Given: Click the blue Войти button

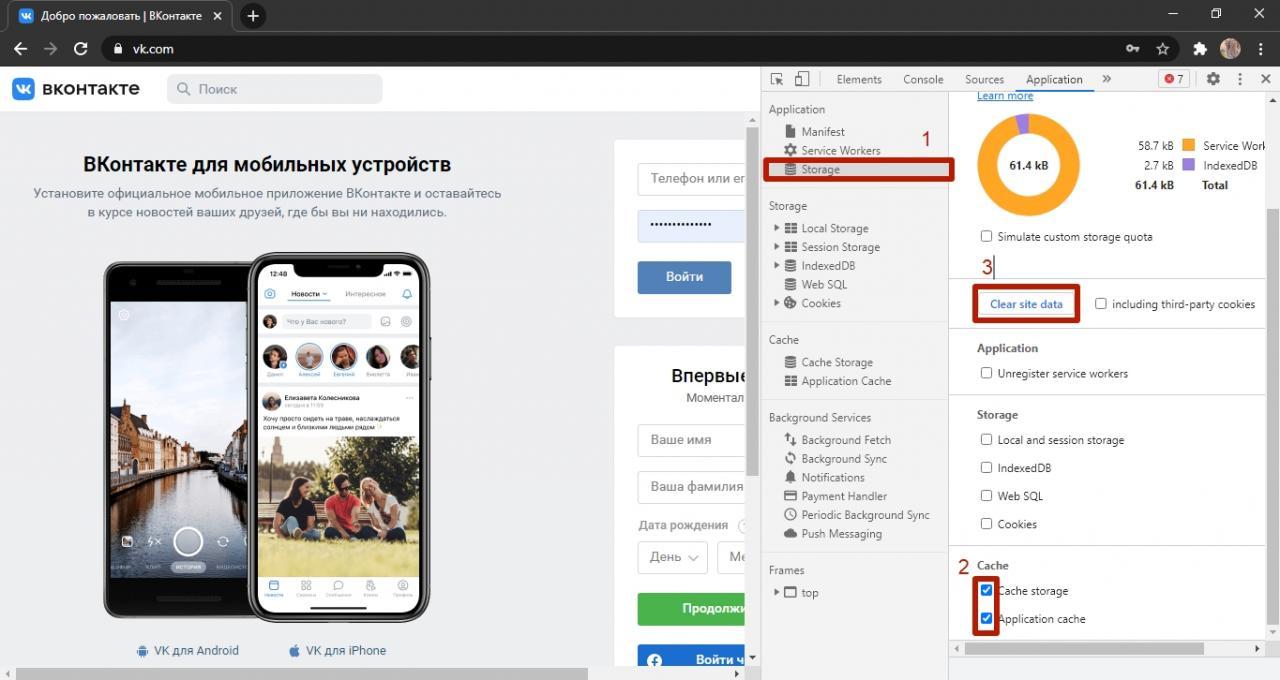Looking at the screenshot, I should pos(684,277).
